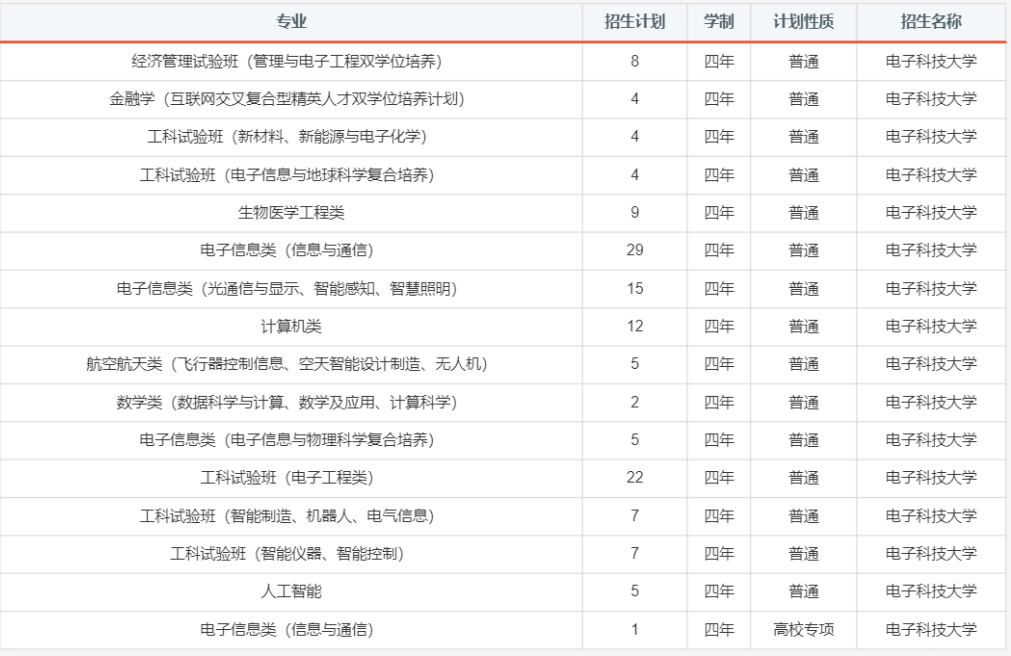Viewport: 1011px width, 656px height.
Task: Select 四年 in the 人工智能 row
Action: (x=717, y=591)
